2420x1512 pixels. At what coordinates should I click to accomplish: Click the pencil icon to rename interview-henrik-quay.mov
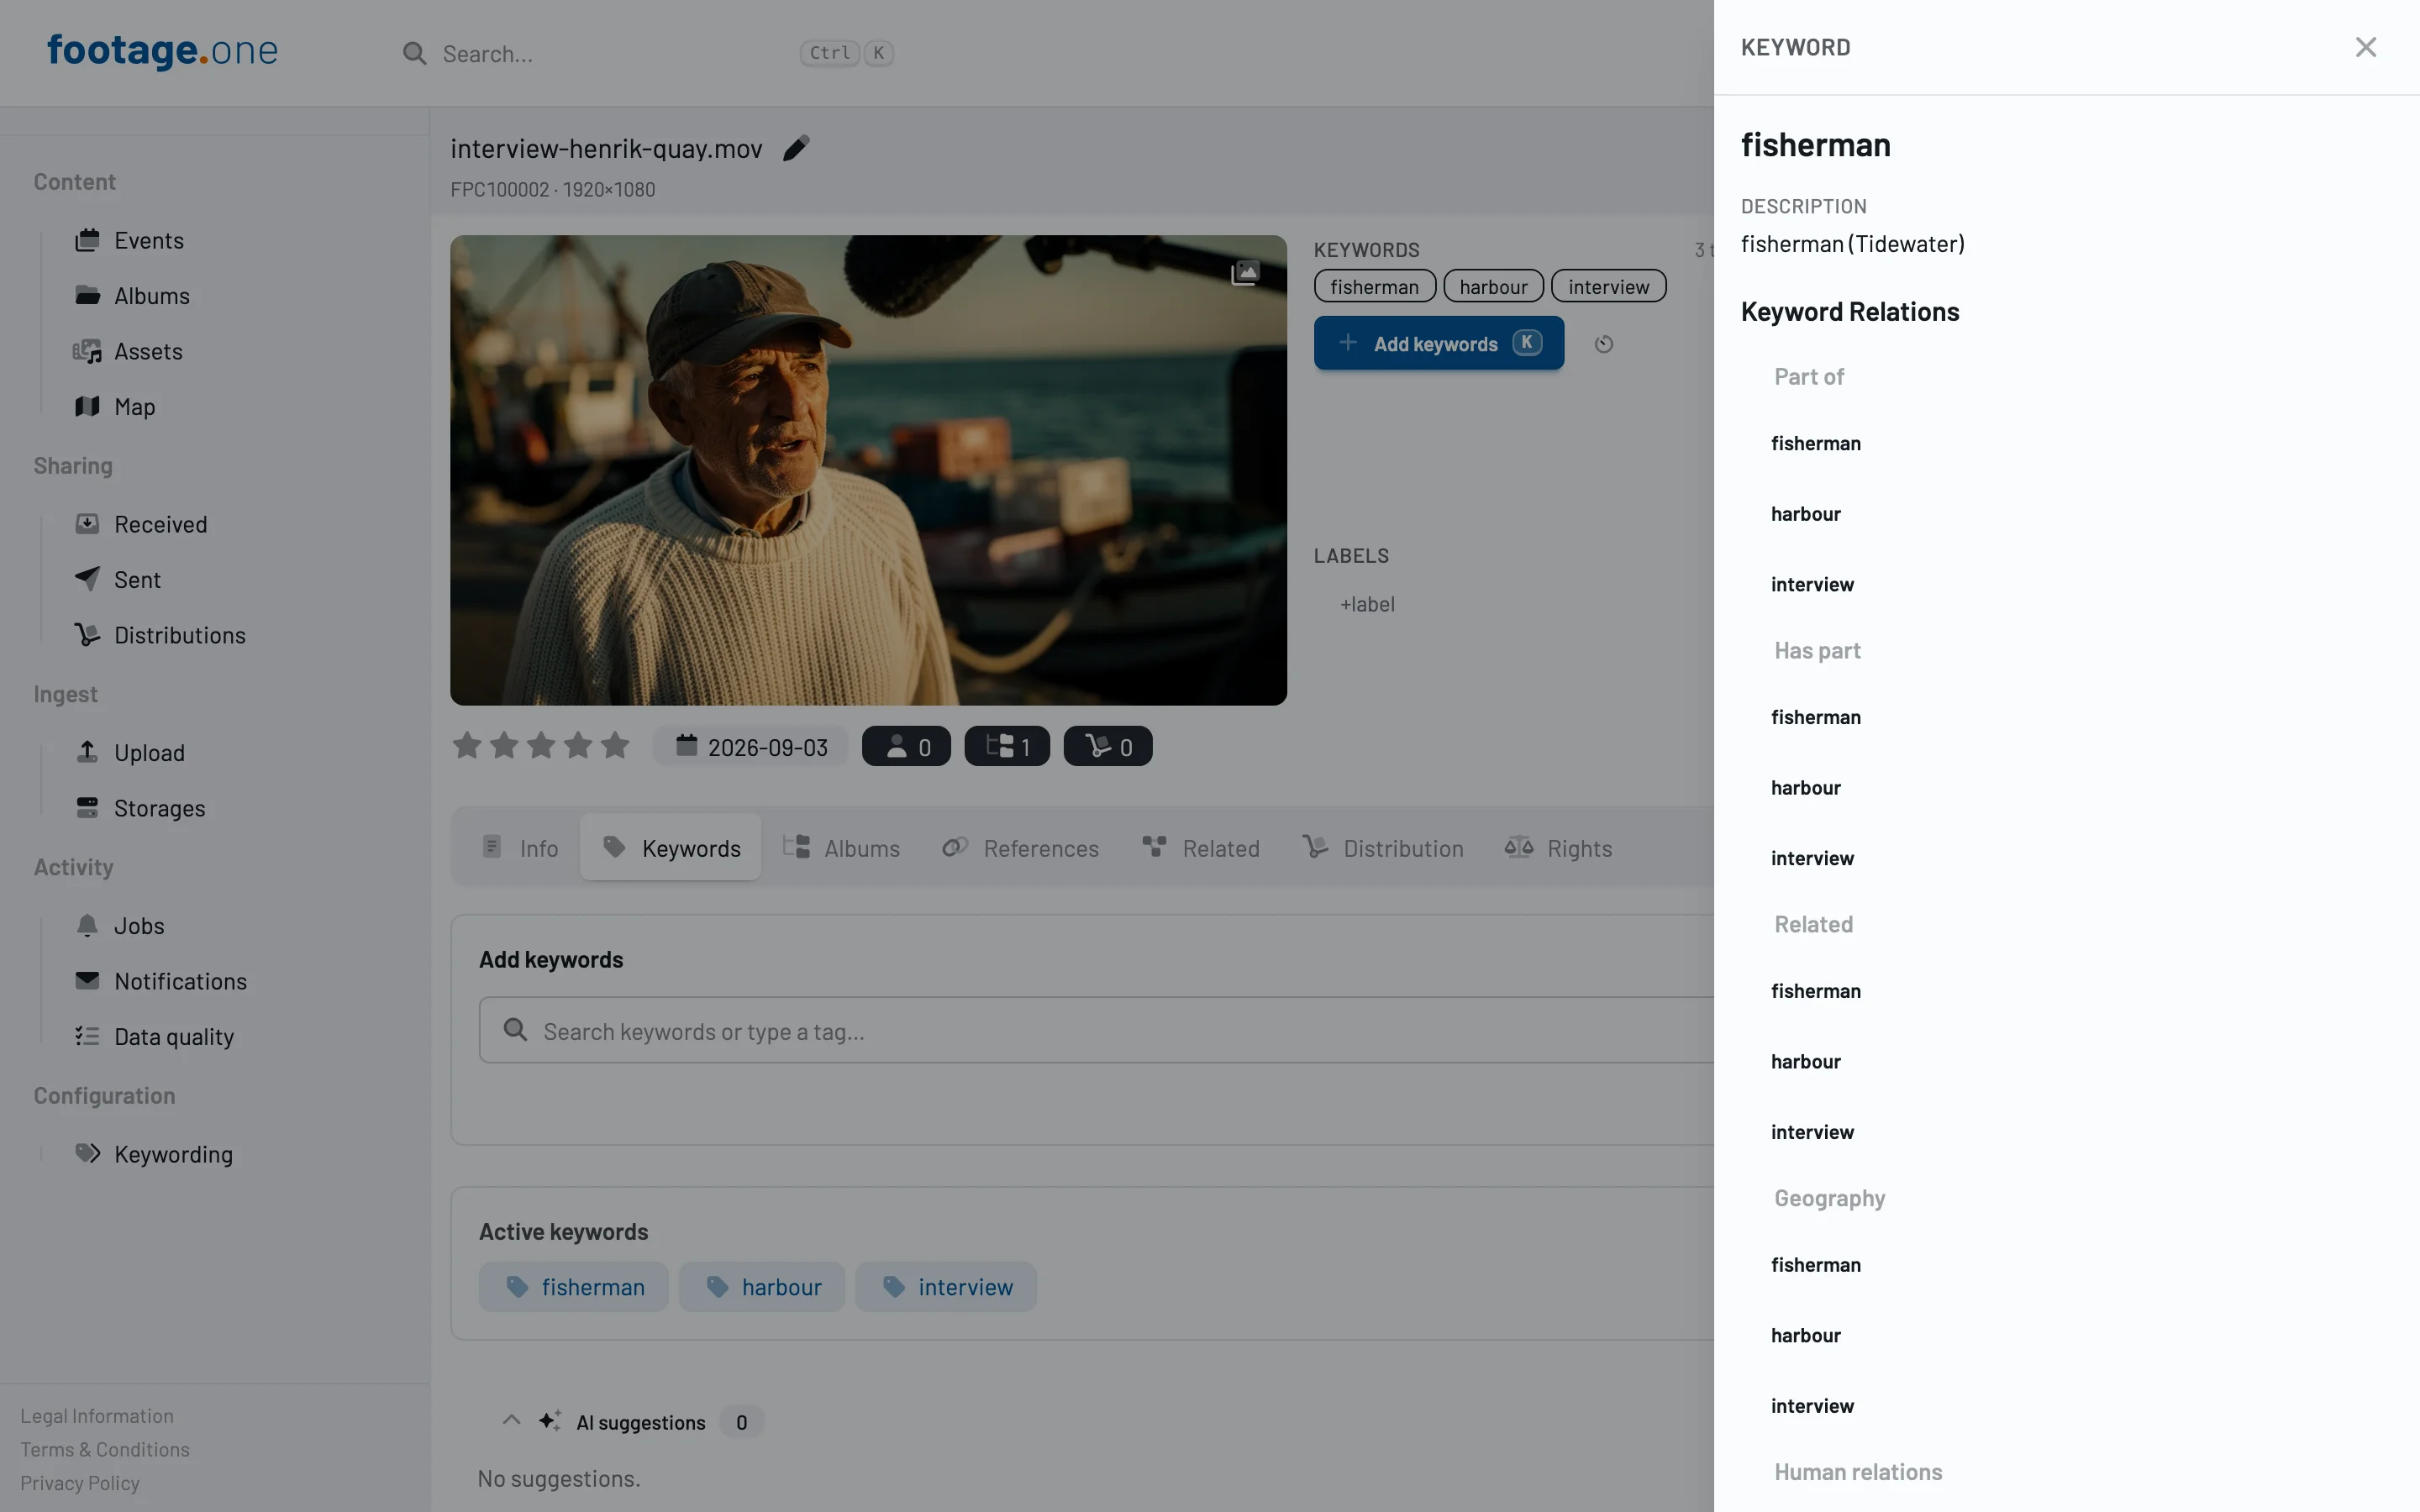click(796, 148)
